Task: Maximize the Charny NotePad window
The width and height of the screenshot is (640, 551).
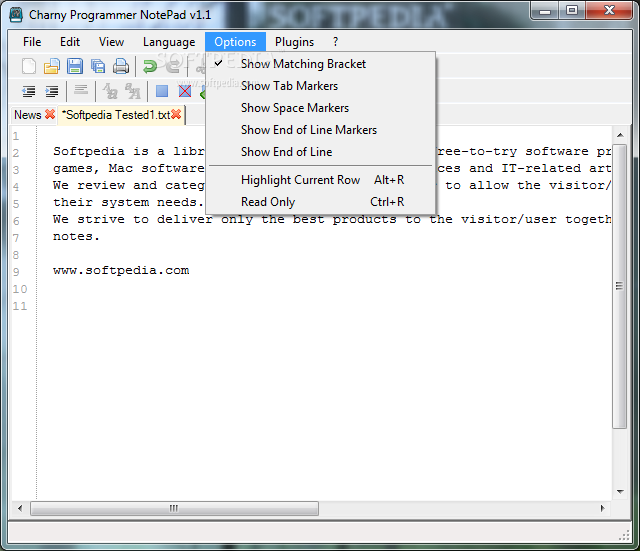Action: click(572, 11)
